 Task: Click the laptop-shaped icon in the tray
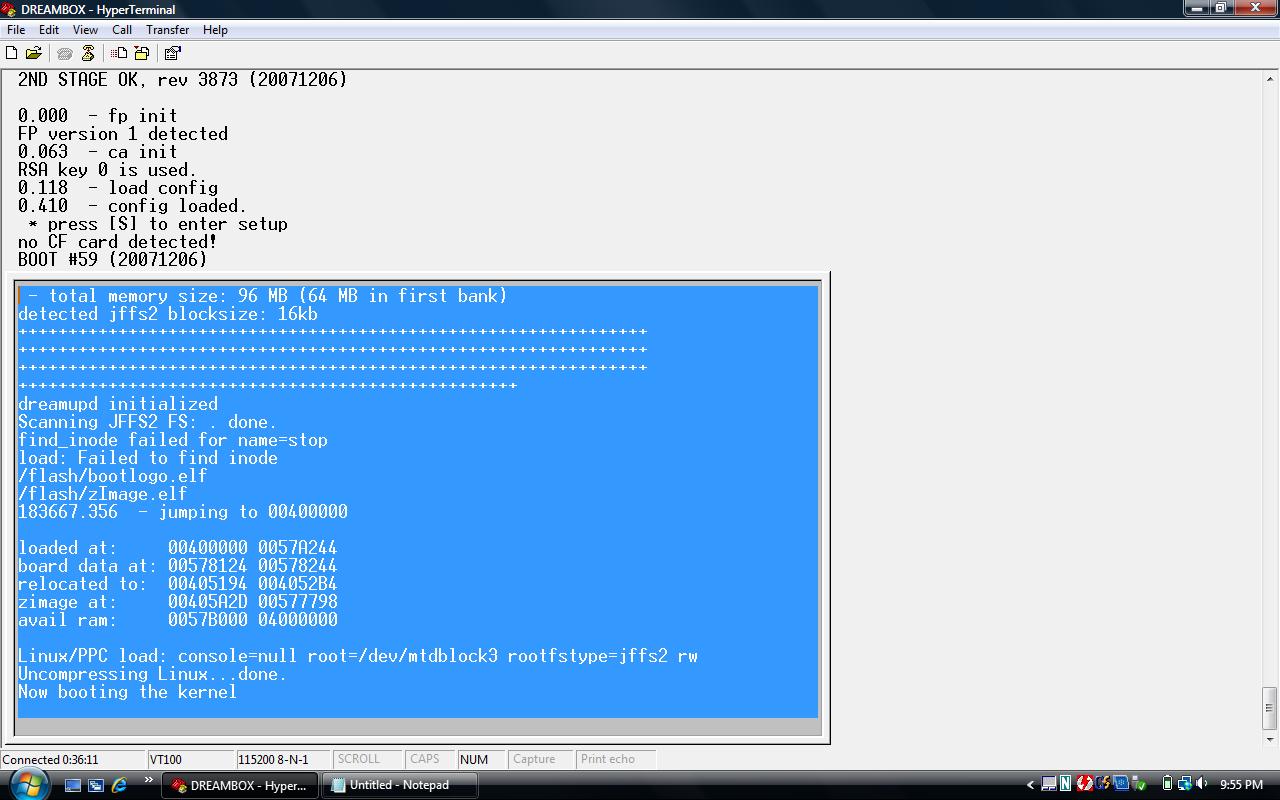1048,784
